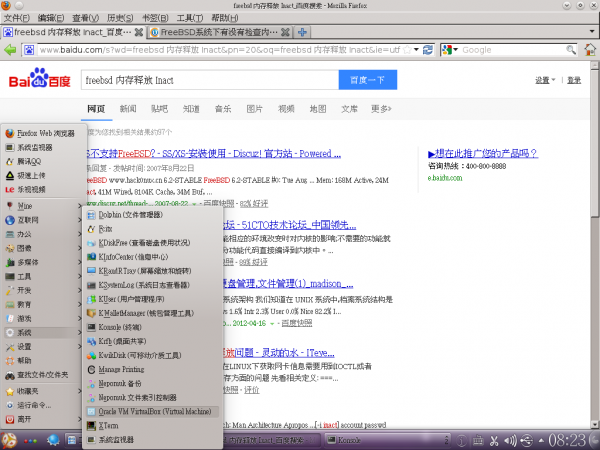Open the 收藏夹 favorites submenu
The image size is (600, 450).
point(44,391)
